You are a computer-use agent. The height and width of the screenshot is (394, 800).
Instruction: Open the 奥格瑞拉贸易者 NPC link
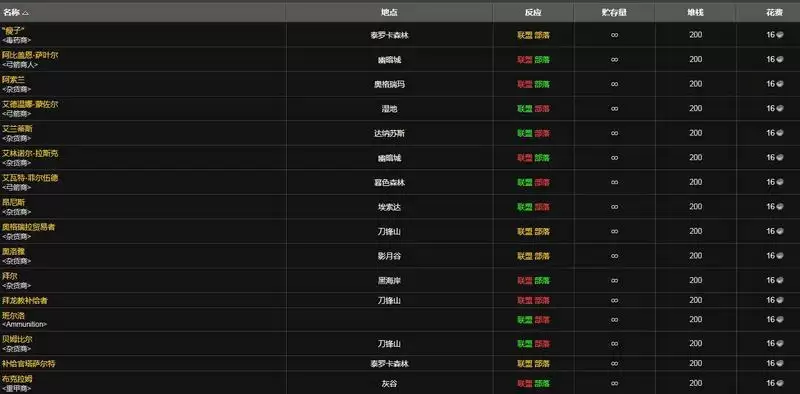point(29,227)
